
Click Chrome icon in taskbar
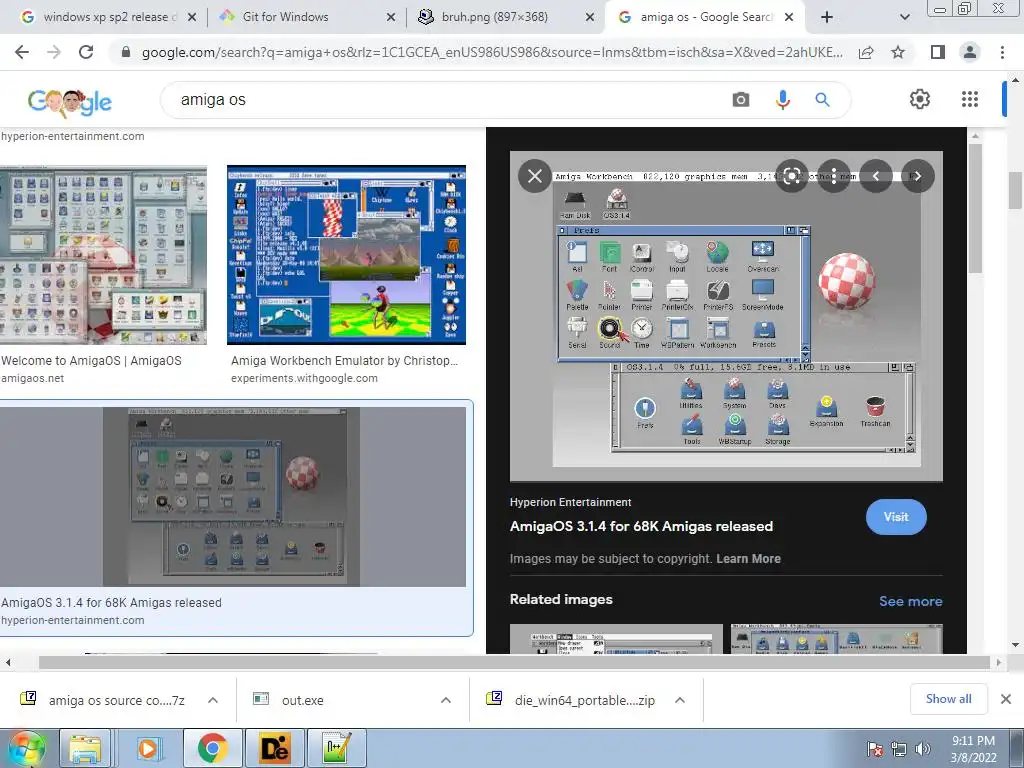pos(213,748)
